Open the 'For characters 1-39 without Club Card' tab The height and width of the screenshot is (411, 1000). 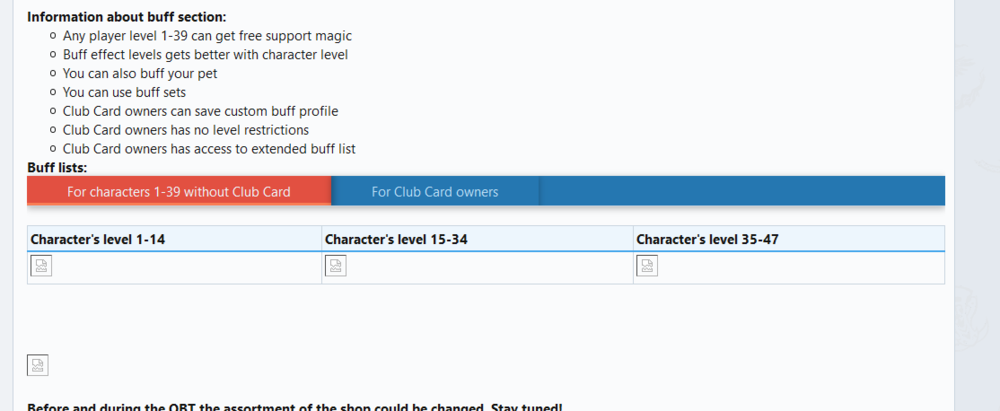[x=179, y=191]
